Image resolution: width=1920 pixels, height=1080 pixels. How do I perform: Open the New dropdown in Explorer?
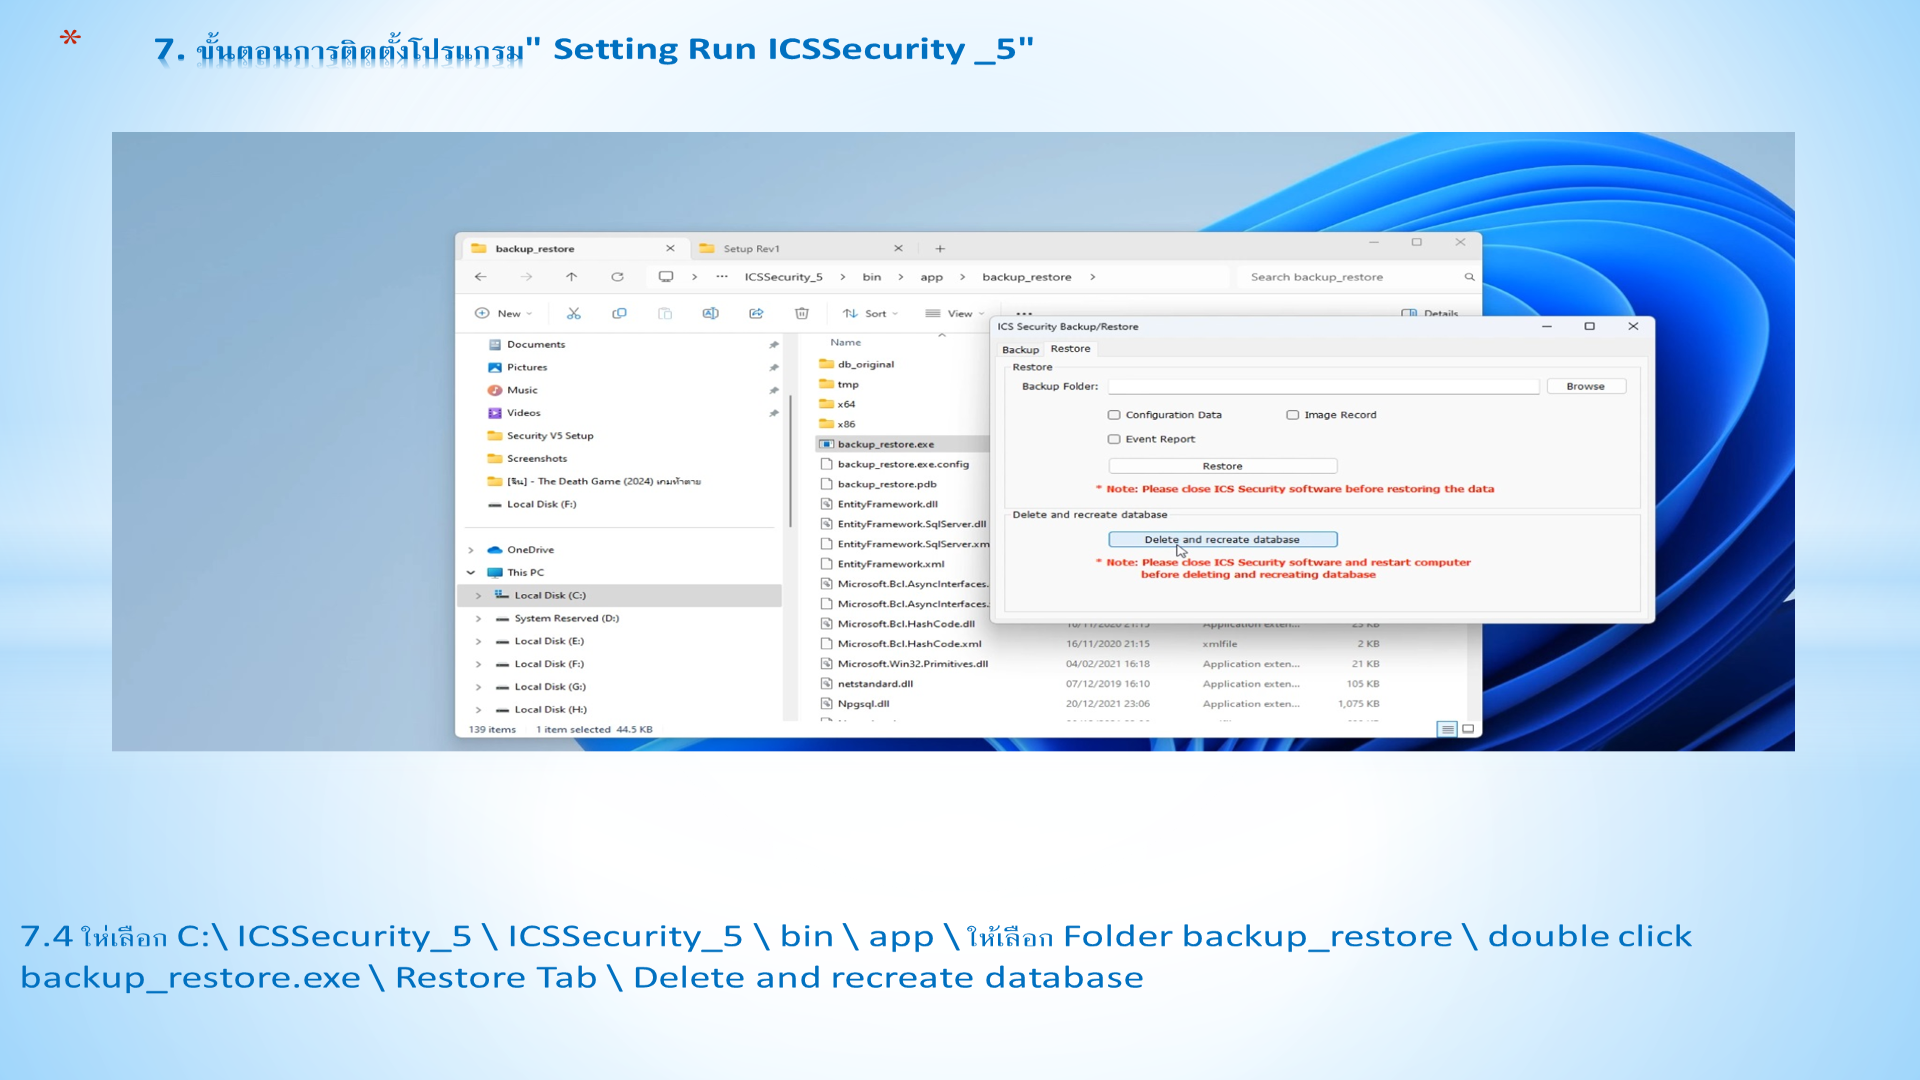tap(503, 313)
